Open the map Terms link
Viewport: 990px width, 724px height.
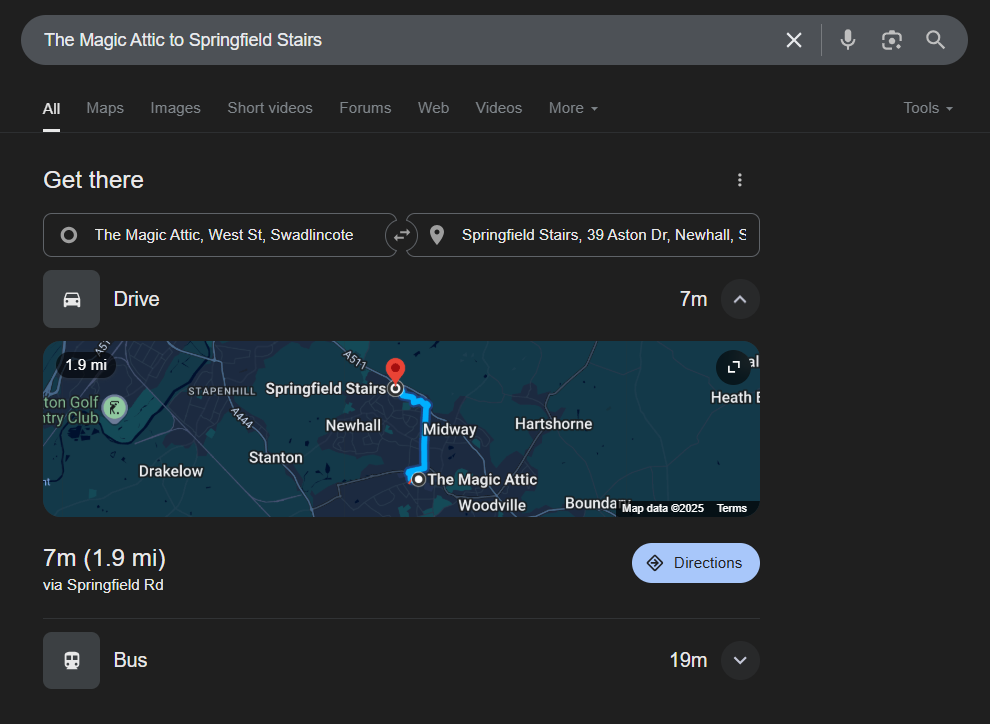tap(732, 508)
